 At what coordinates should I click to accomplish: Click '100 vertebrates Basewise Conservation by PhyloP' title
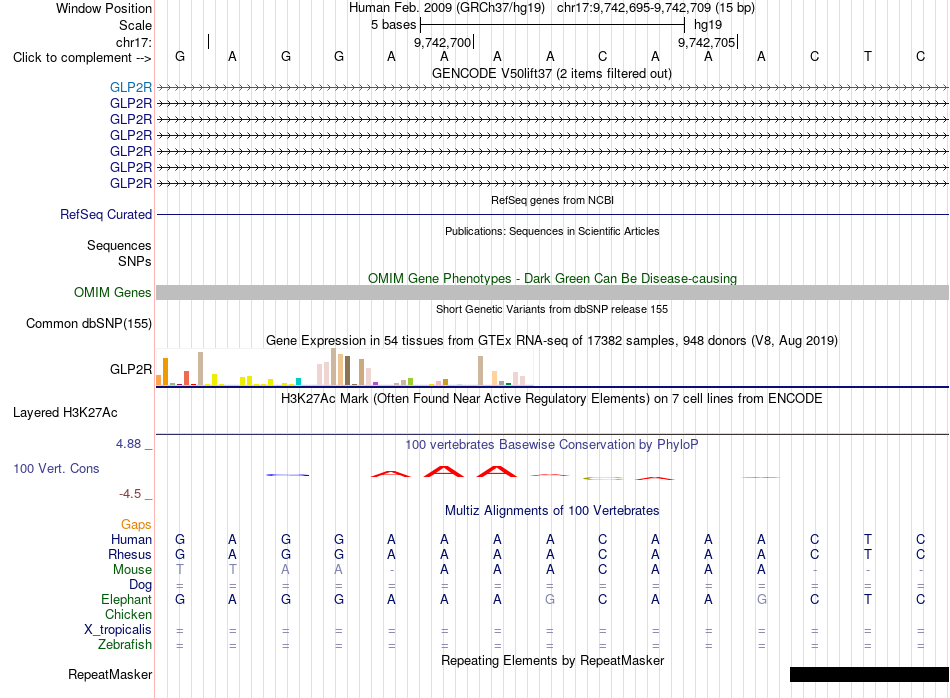pyautogui.click(x=552, y=444)
